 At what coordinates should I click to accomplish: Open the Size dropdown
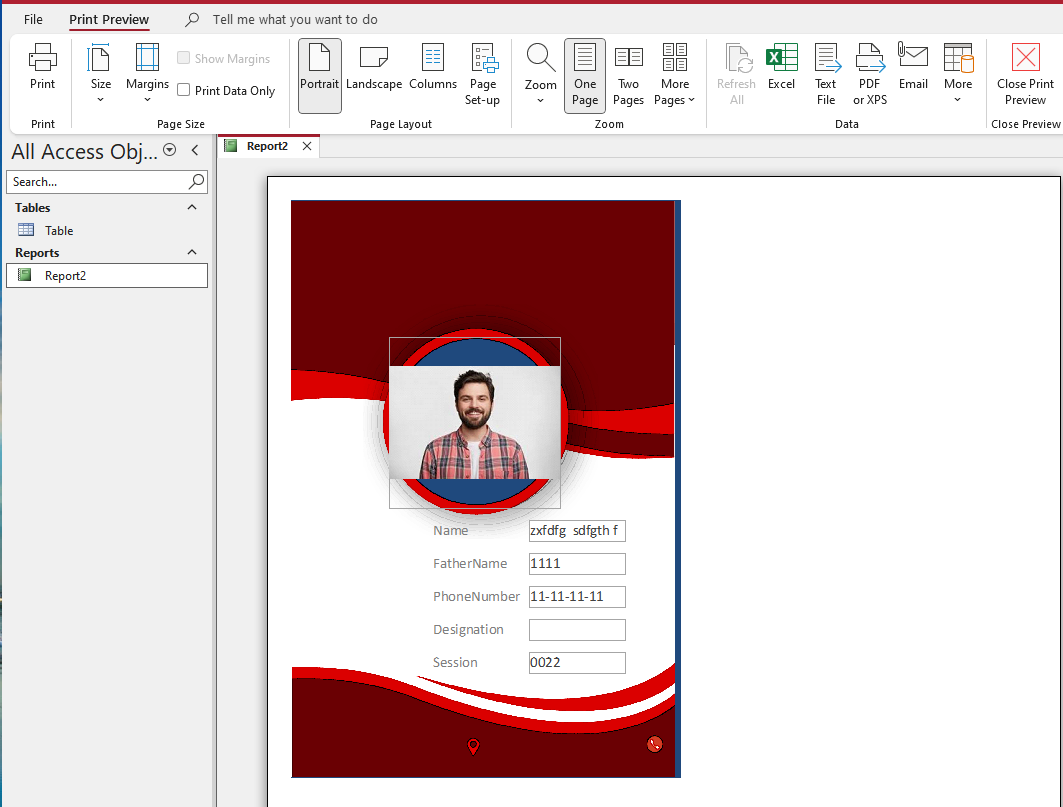click(x=100, y=75)
